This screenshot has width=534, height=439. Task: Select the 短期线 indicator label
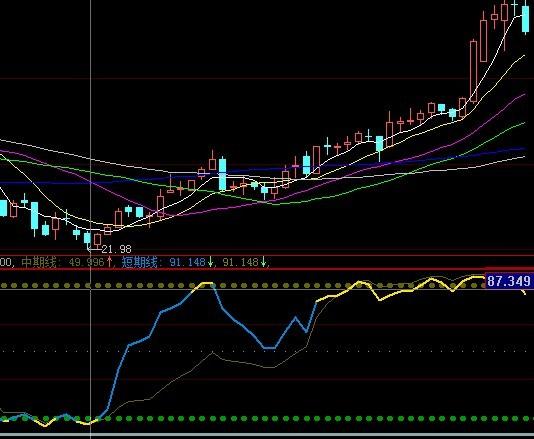pos(140,262)
